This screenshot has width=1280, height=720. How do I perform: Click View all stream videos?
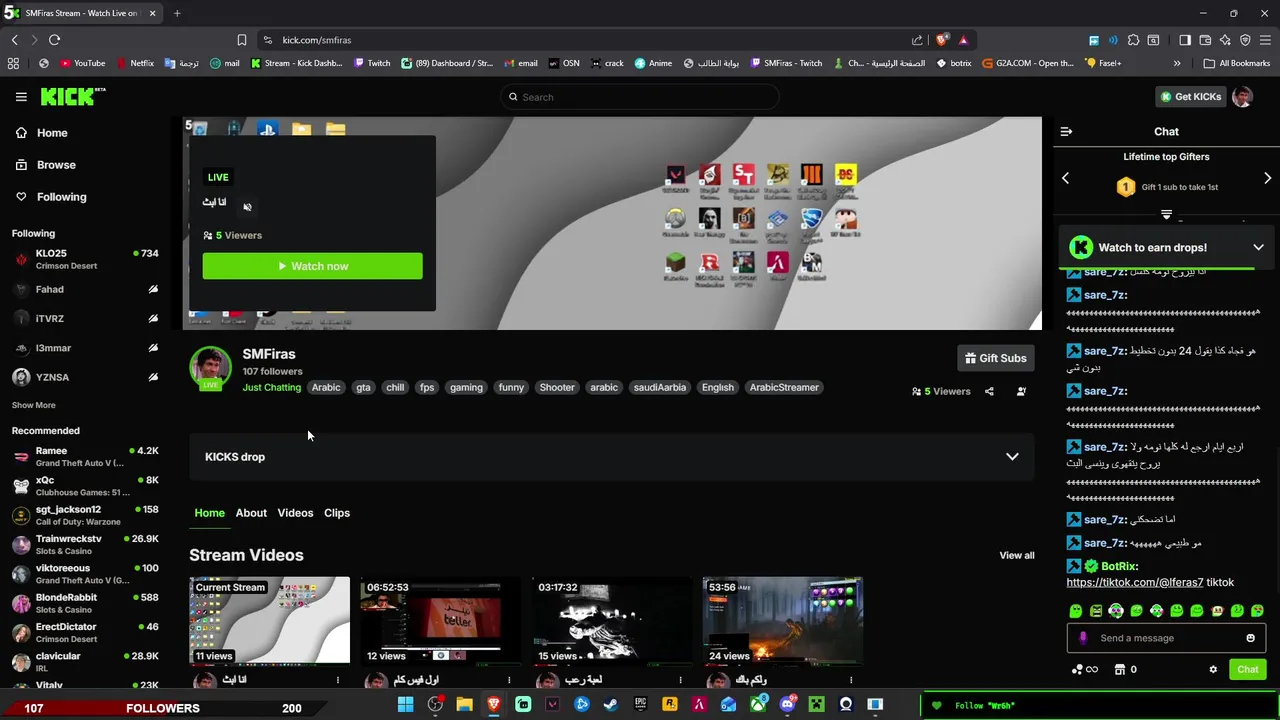pos(1016,556)
